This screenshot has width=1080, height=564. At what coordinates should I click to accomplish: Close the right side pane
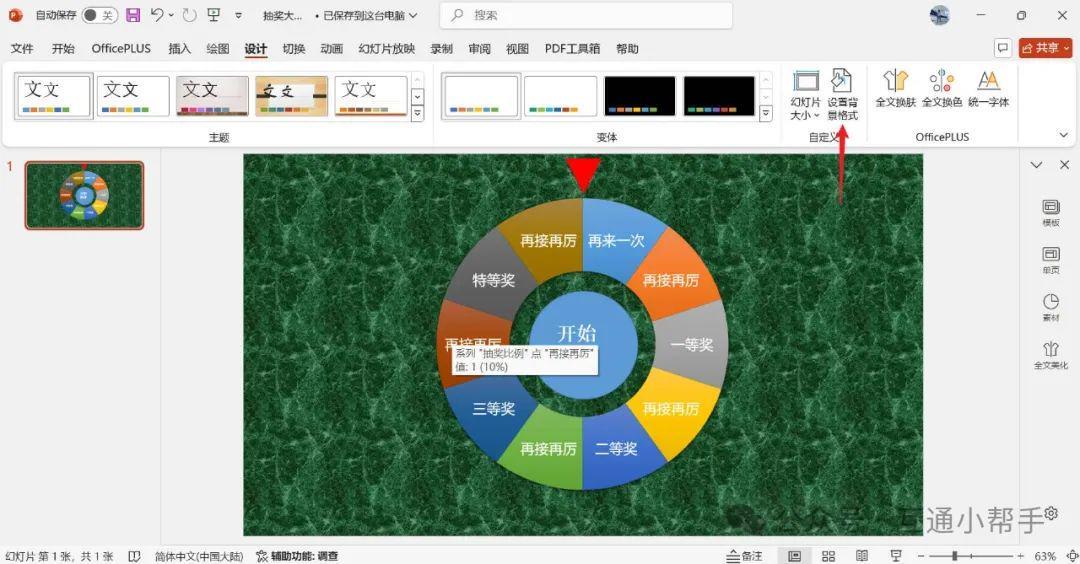1064,165
